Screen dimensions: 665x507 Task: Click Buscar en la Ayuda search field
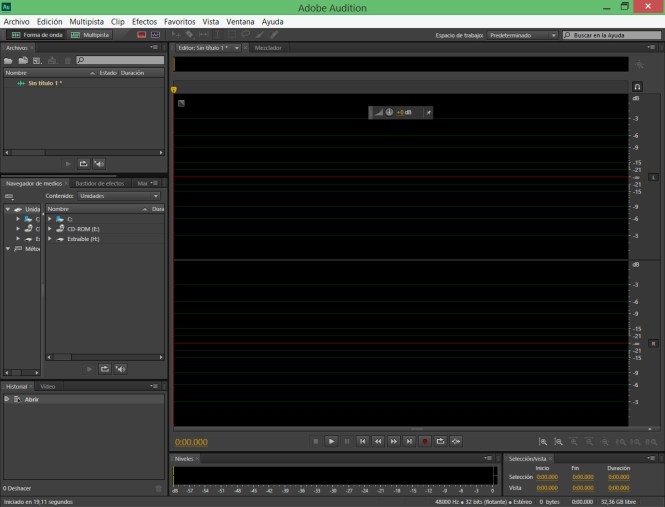(x=612, y=35)
